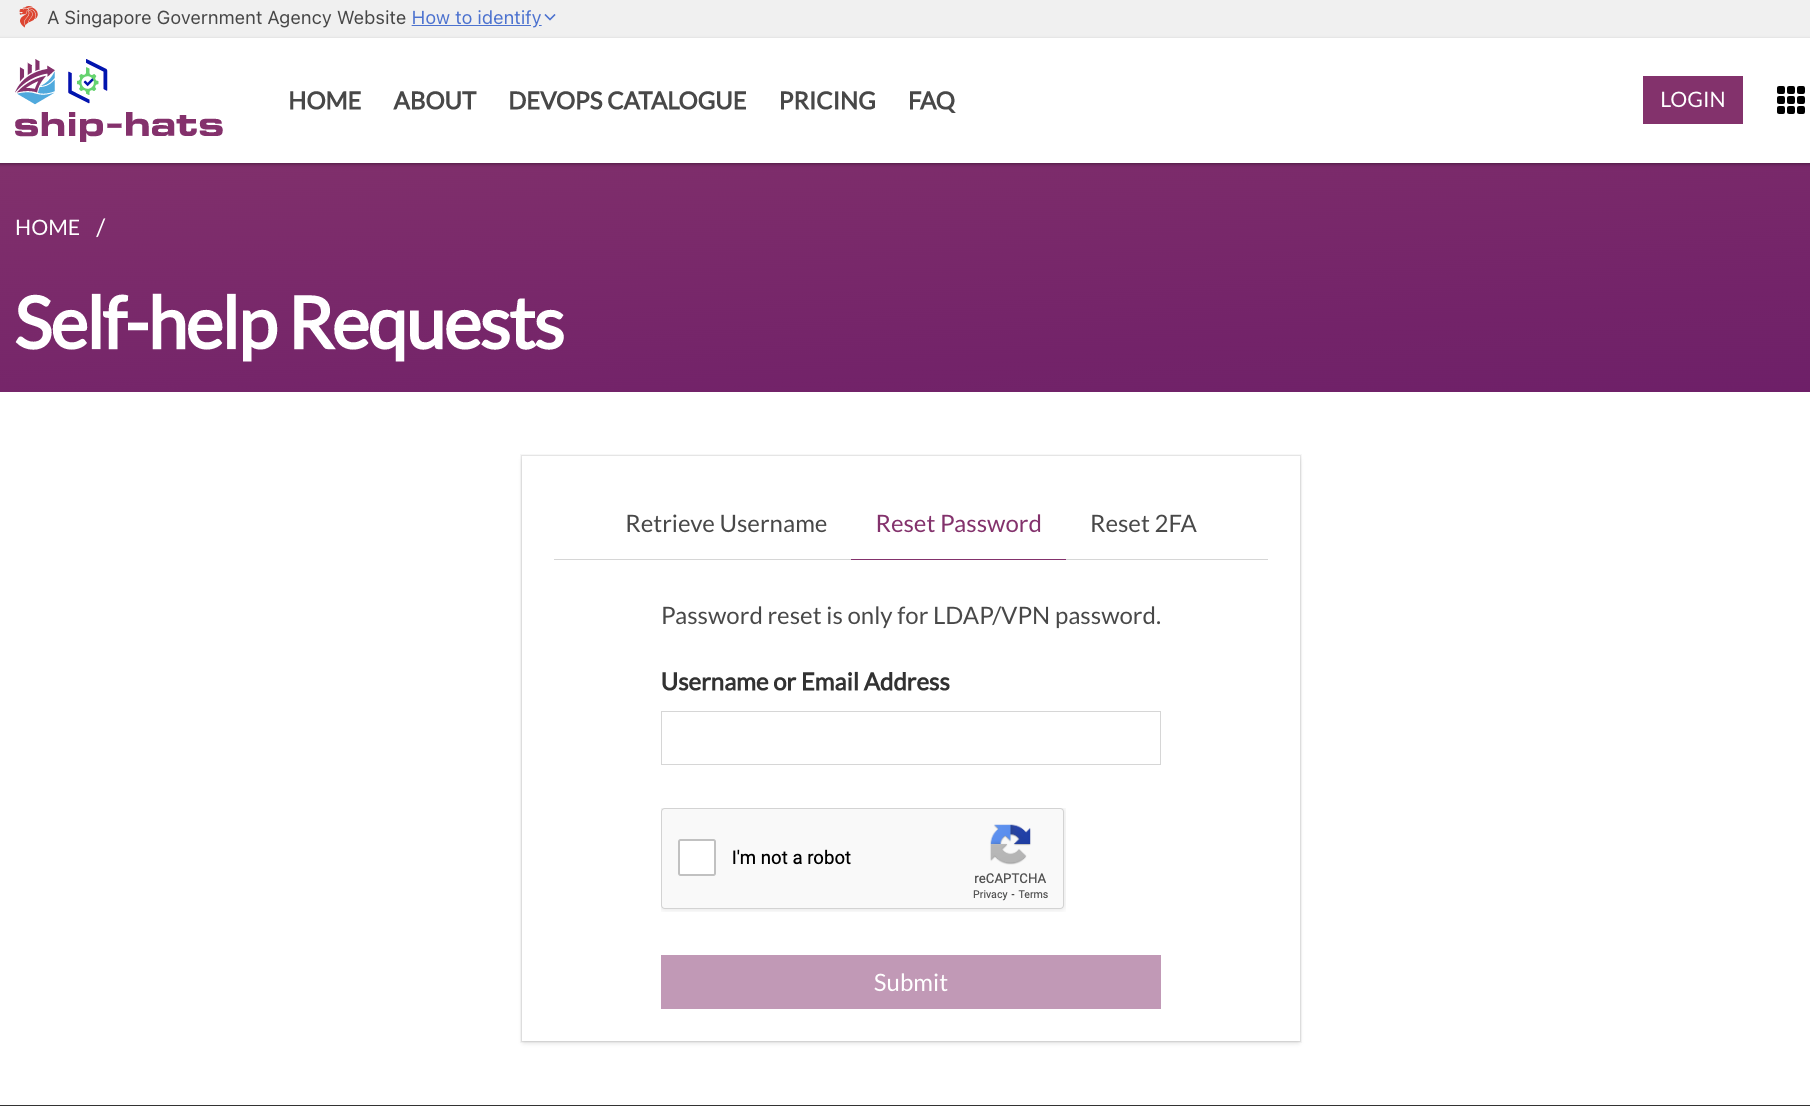1810x1106 pixels.
Task: Open the reCAPTCHA Privacy link
Action: (990, 895)
